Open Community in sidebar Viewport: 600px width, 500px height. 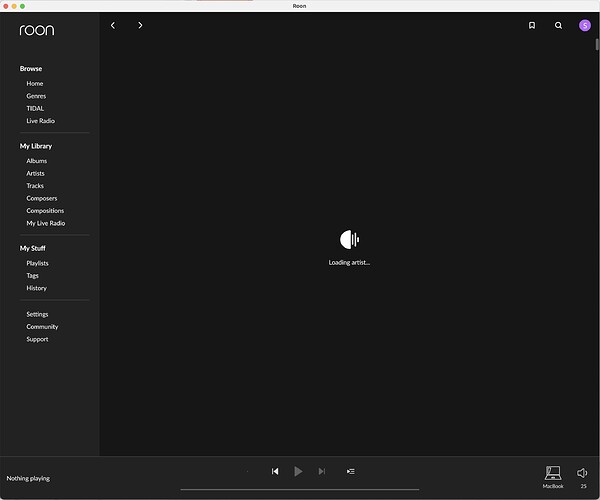coord(42,327)
